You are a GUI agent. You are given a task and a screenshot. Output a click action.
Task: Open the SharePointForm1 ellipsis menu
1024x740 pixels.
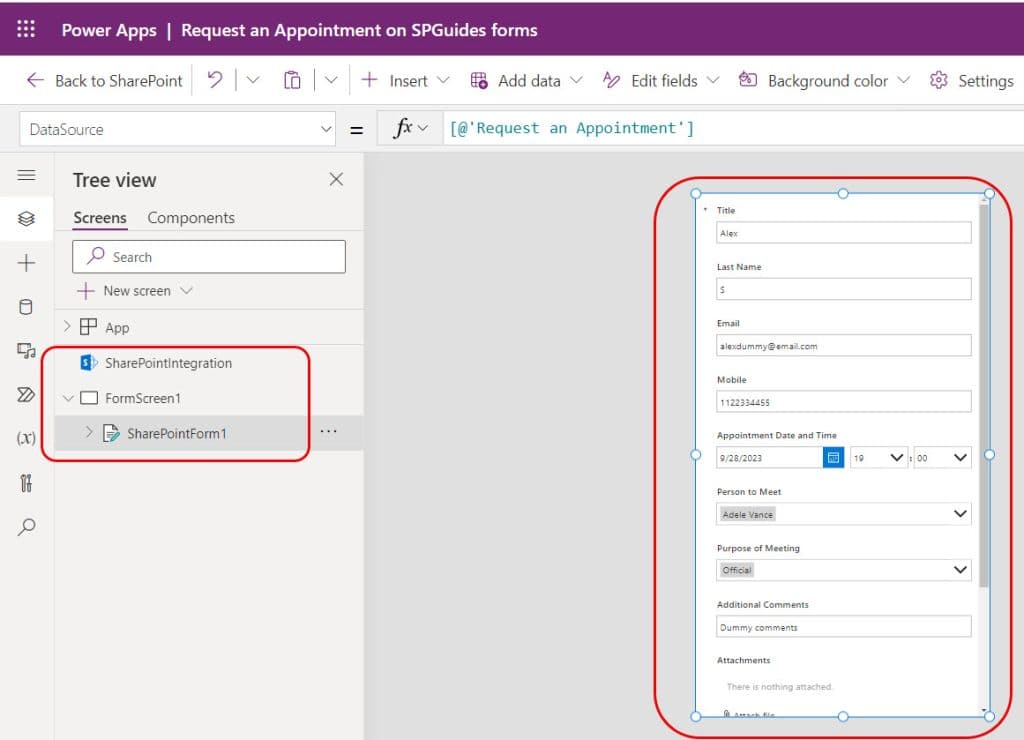328,431
